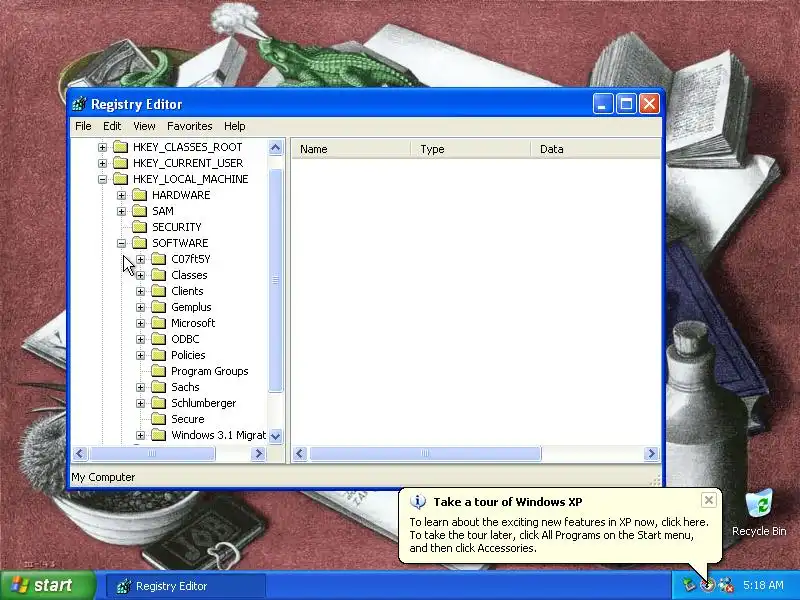This screenshot has width=800, height=600.
Task: Click the Secure key folder icon
Action: pos(159,419)
